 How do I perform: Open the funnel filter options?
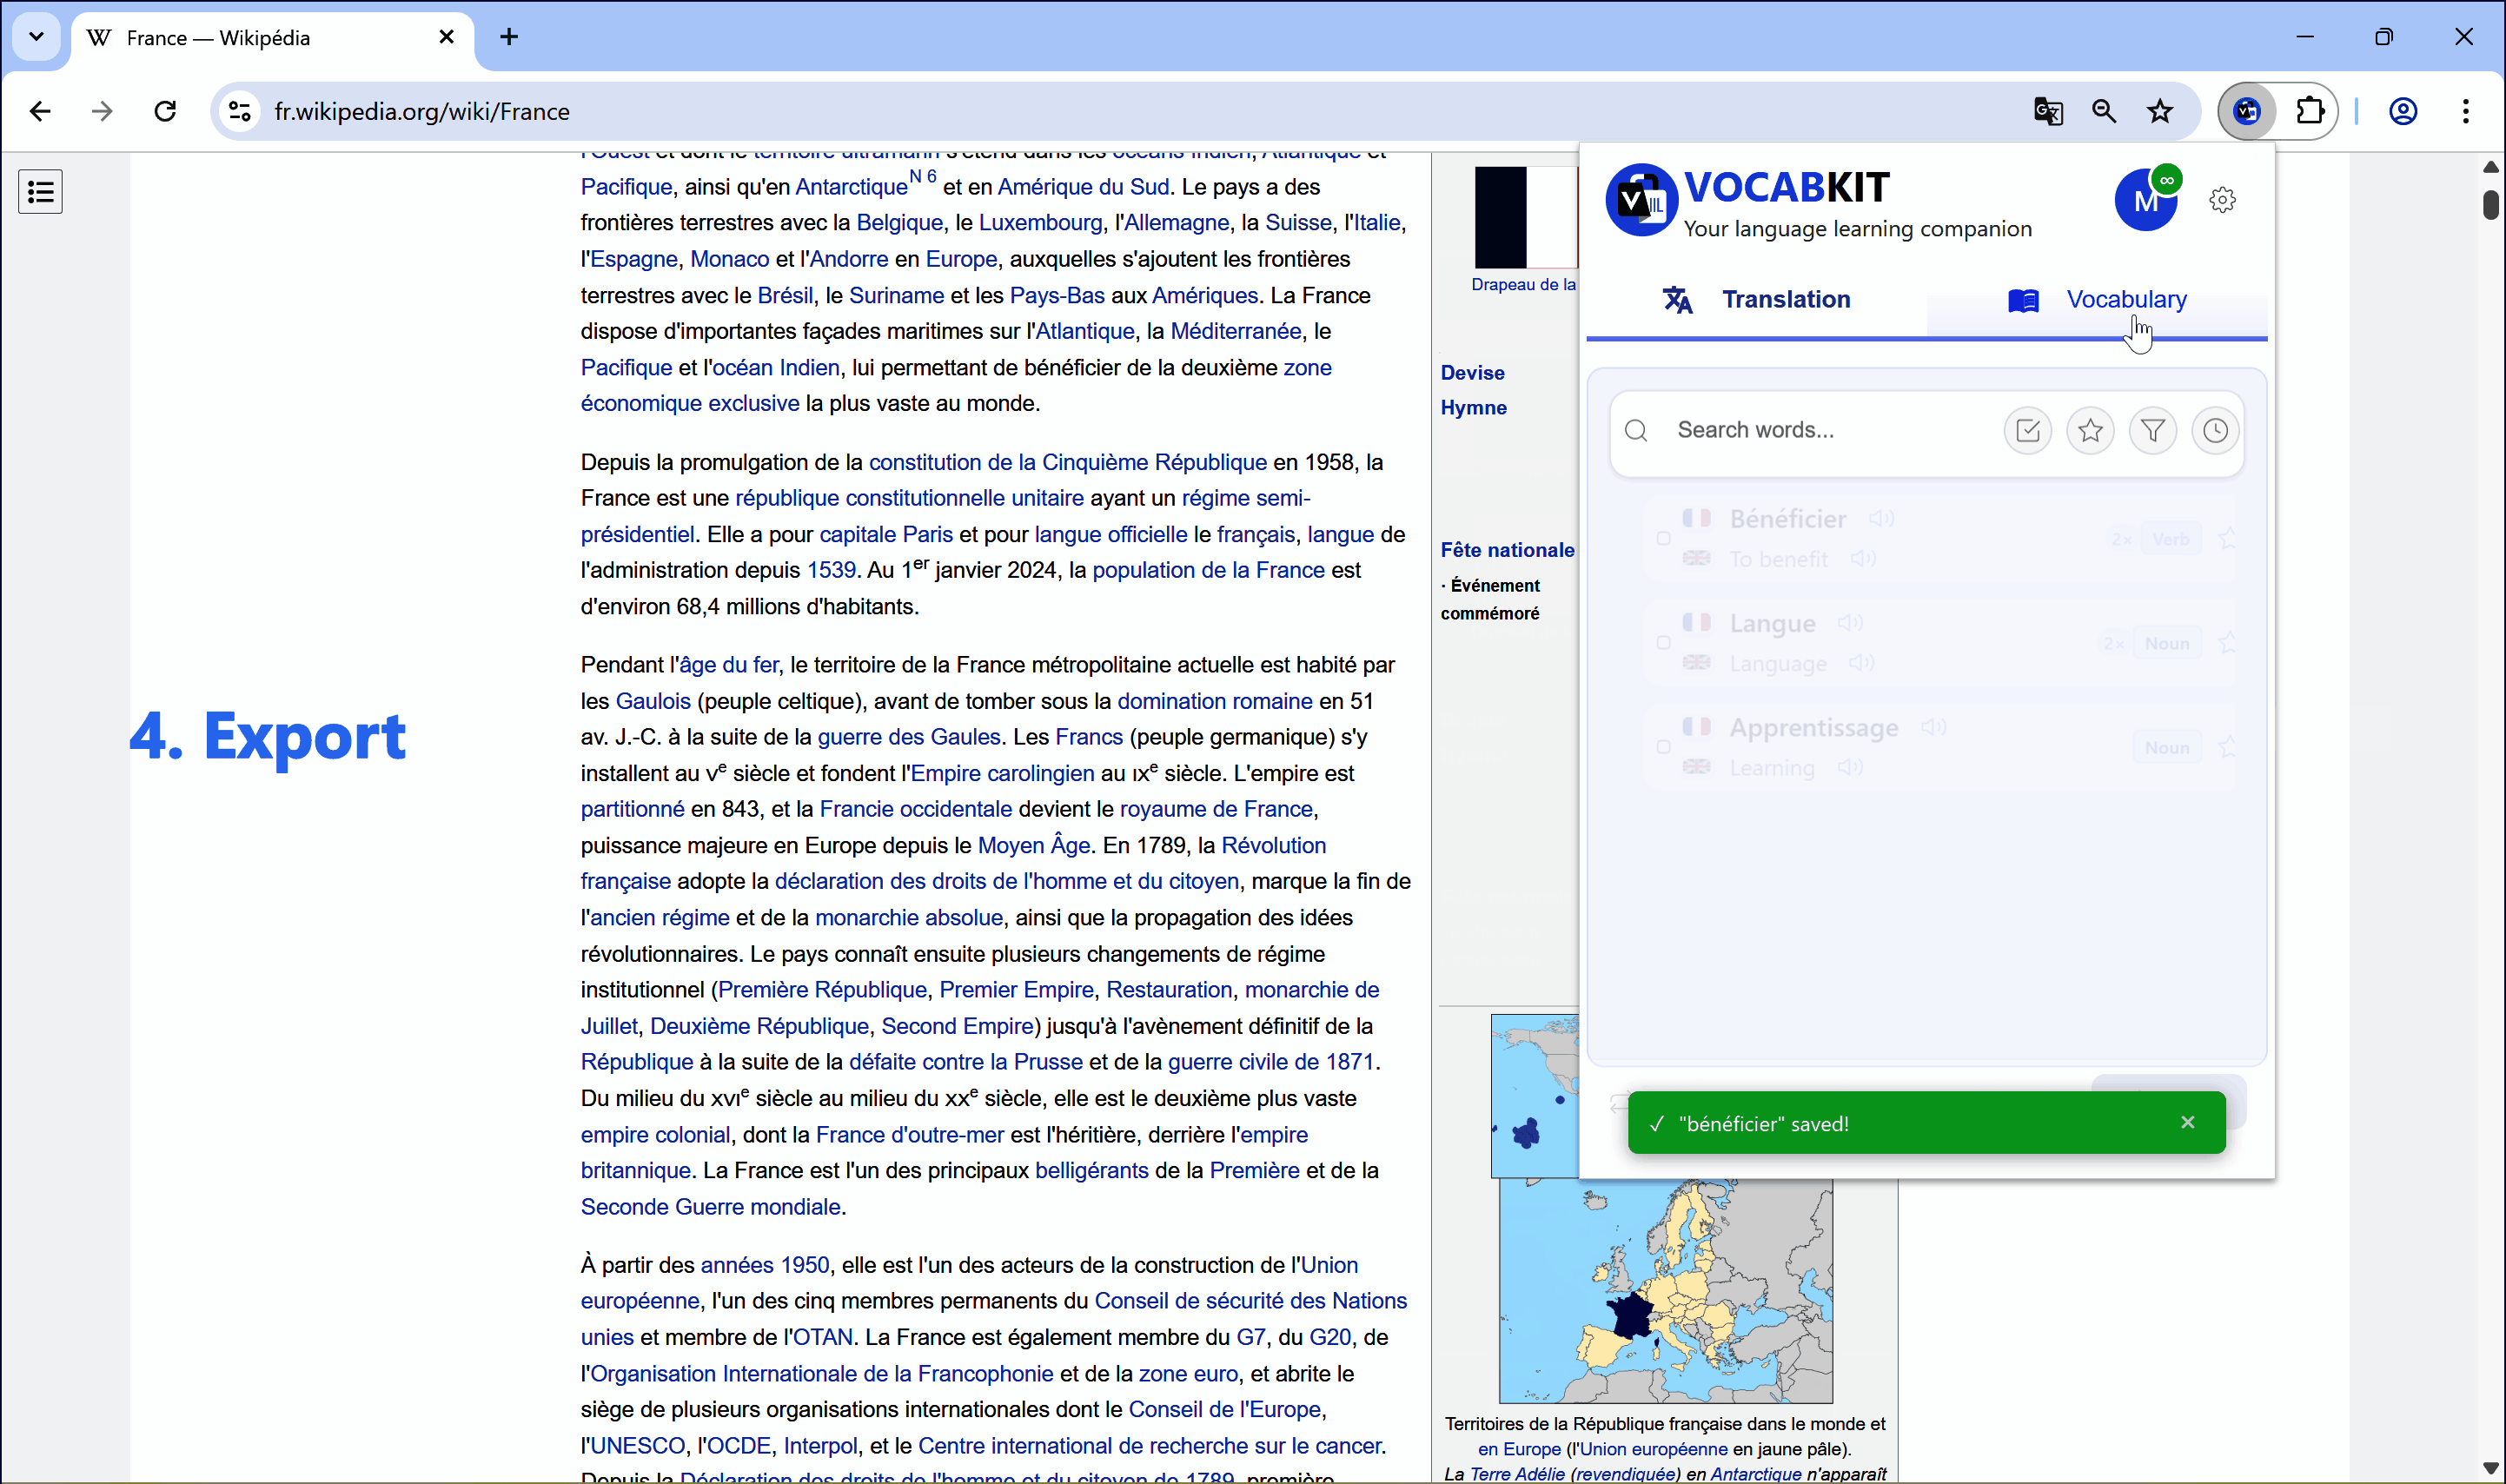point(2153,431)
